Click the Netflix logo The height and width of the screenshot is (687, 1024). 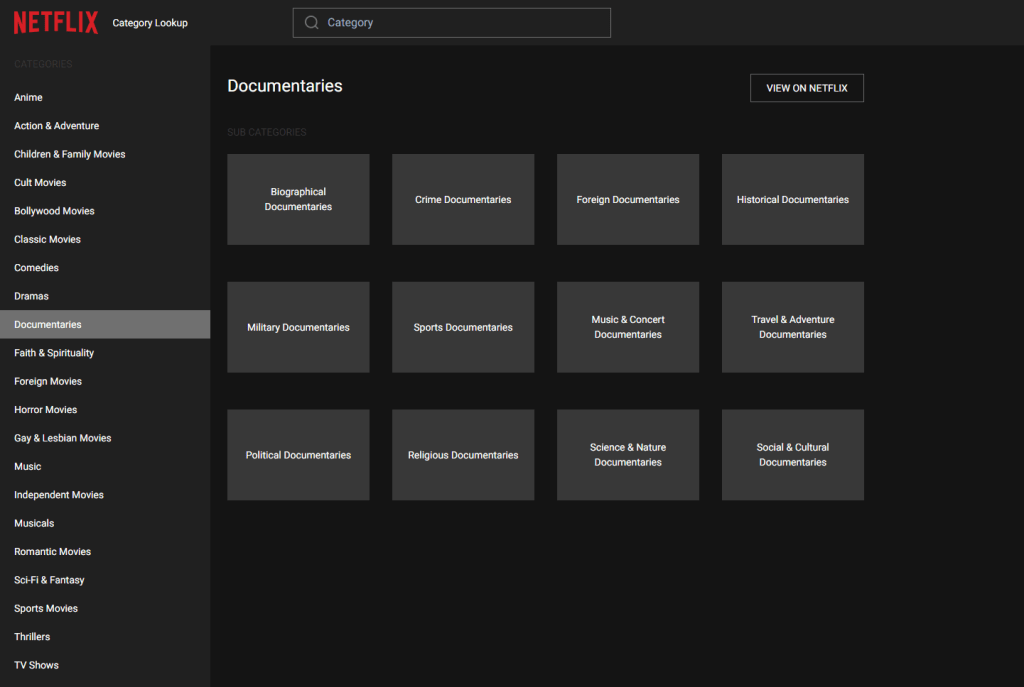click(x=56, y=22)
